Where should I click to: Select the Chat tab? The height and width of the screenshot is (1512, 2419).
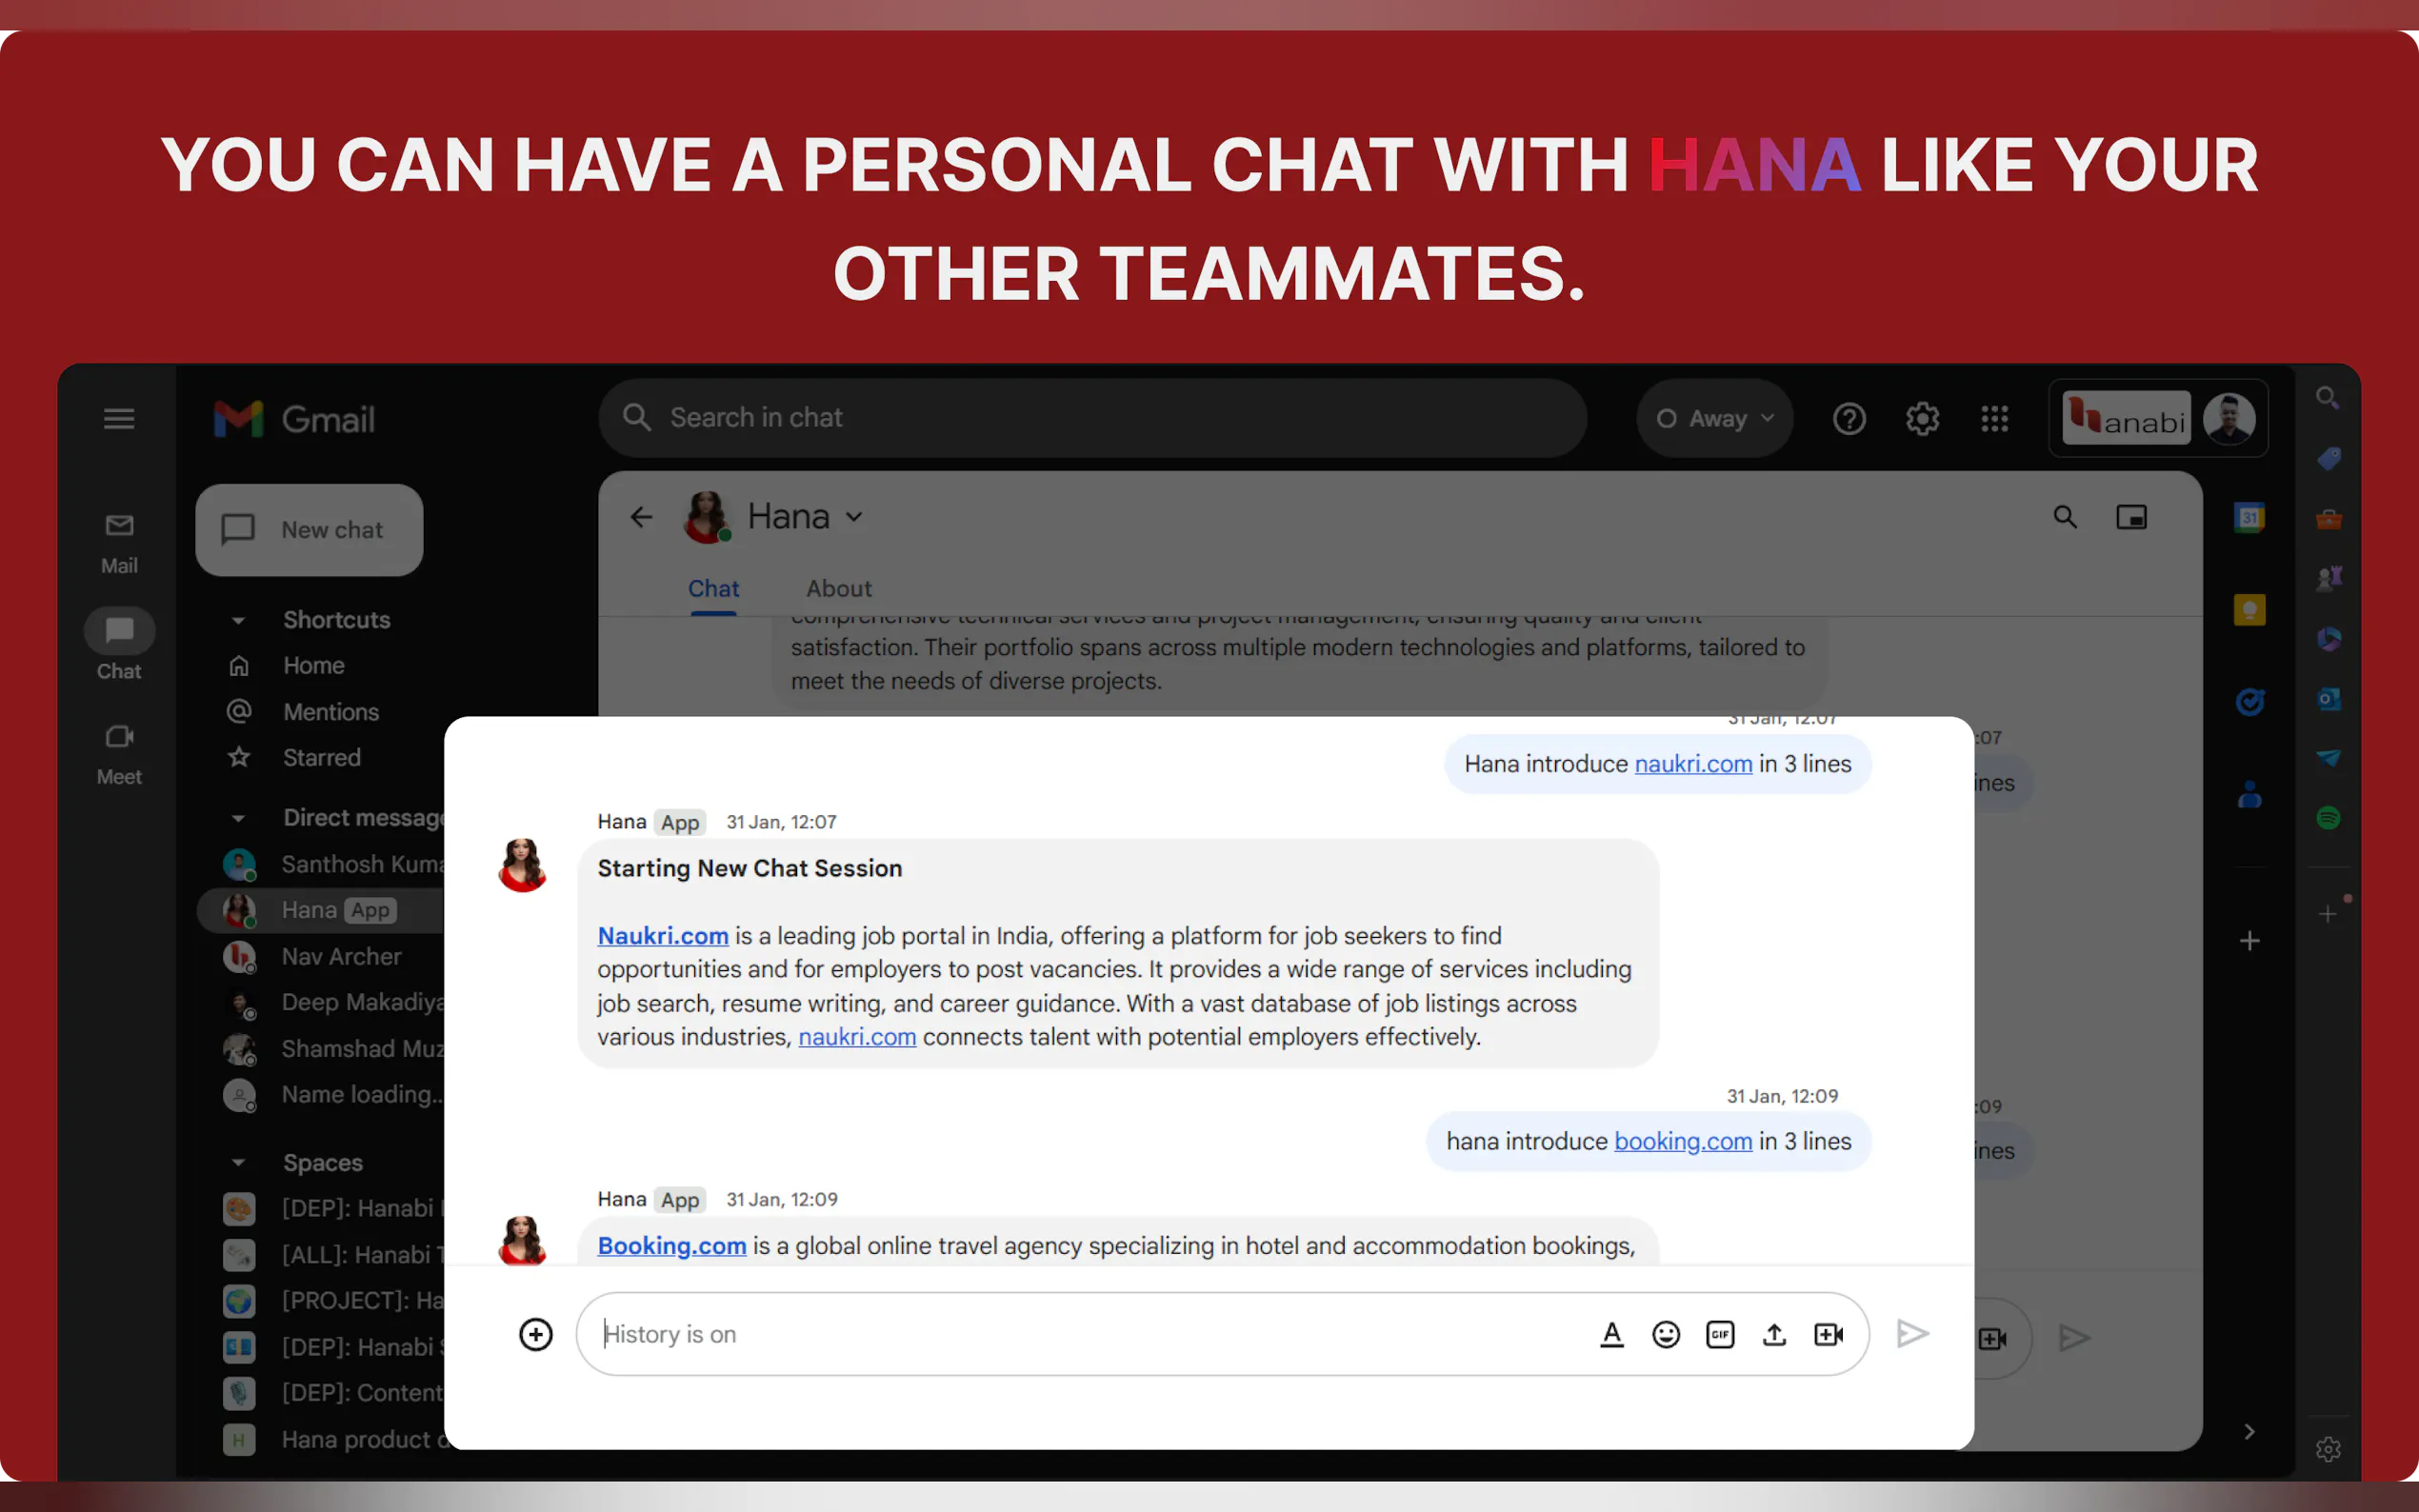[713, 589]
